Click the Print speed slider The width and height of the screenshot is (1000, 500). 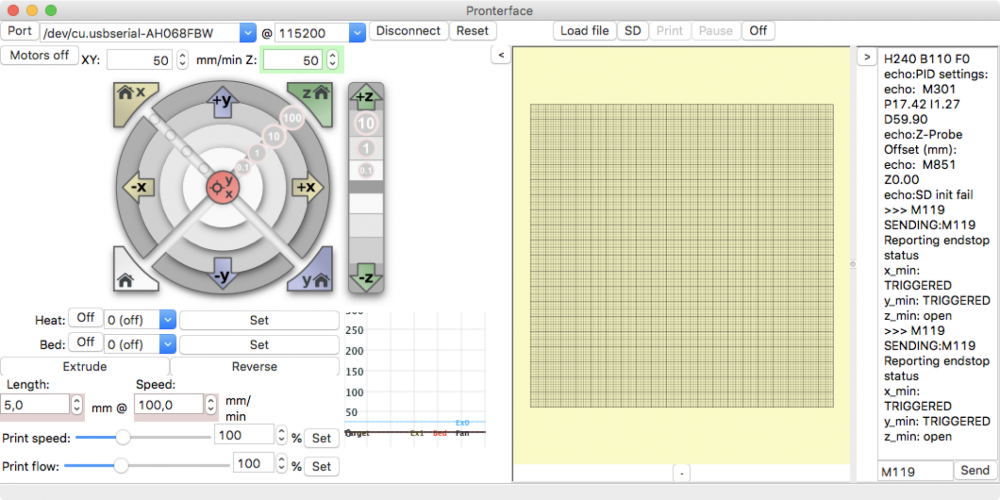click(x=143, y=438)
